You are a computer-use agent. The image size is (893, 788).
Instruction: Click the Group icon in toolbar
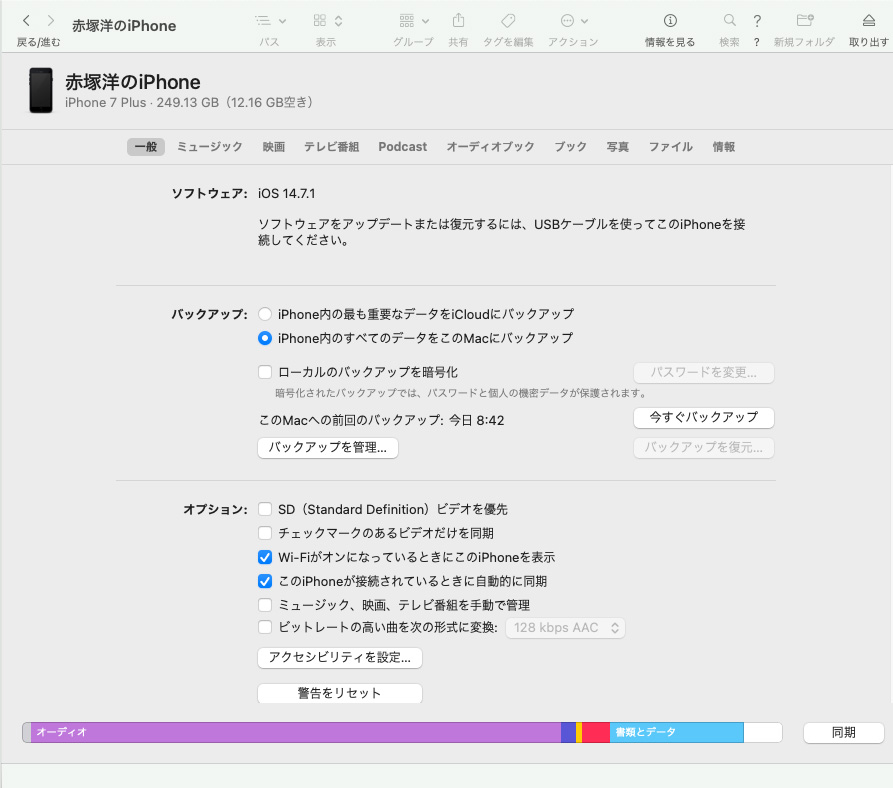click(407, 21)
